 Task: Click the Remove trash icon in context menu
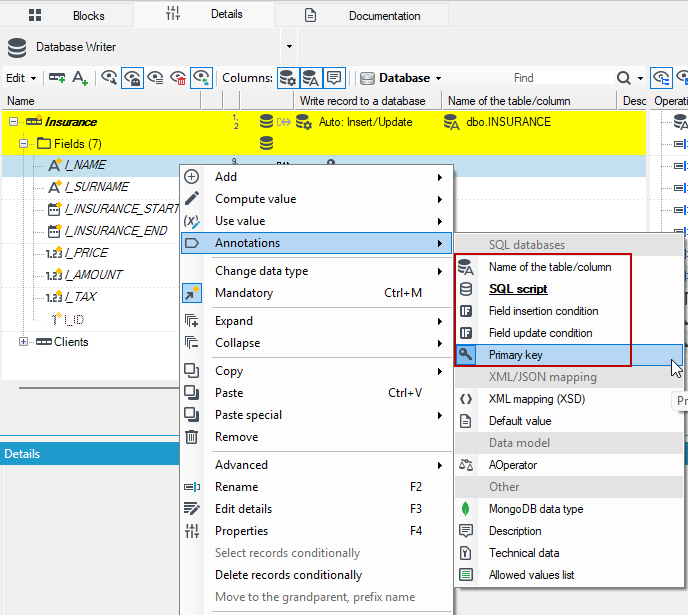pyautogui.click(x=192, y=437)
